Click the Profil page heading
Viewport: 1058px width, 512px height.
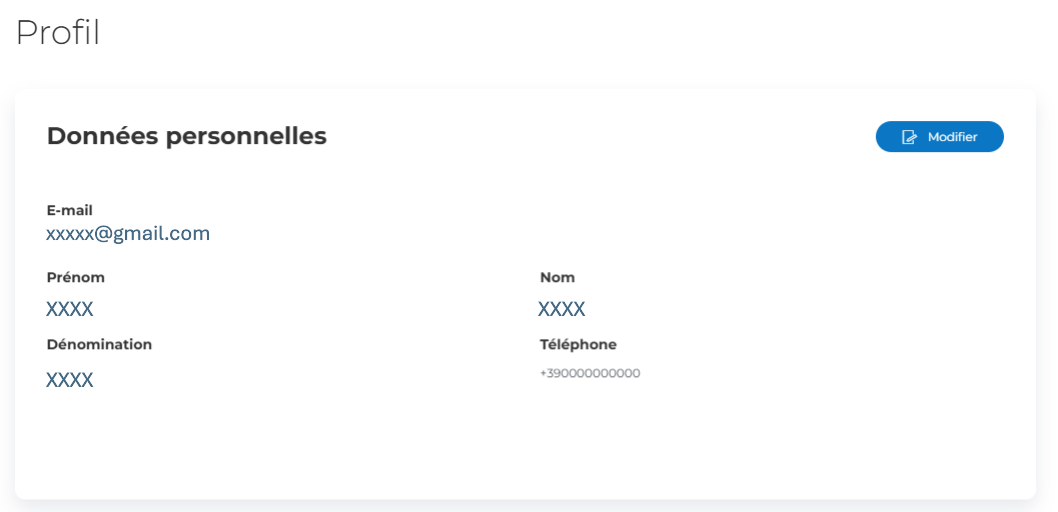(x=57, y=32)
